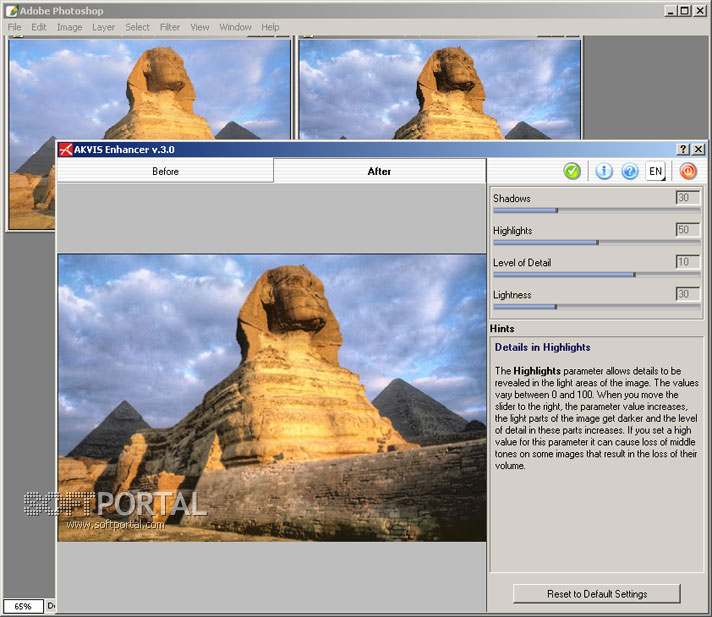Image resolution: width=712 pixels, height=617 pixels.
Task: Click the Lightness value field showing 30
Action: (x=687, y=294)
